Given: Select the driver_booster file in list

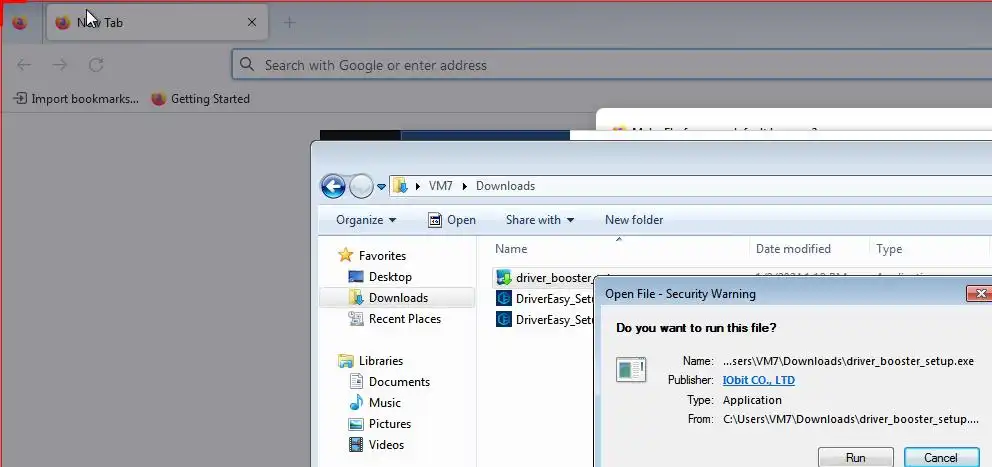Looking at the screenshot, I should [x=554, y=277].
